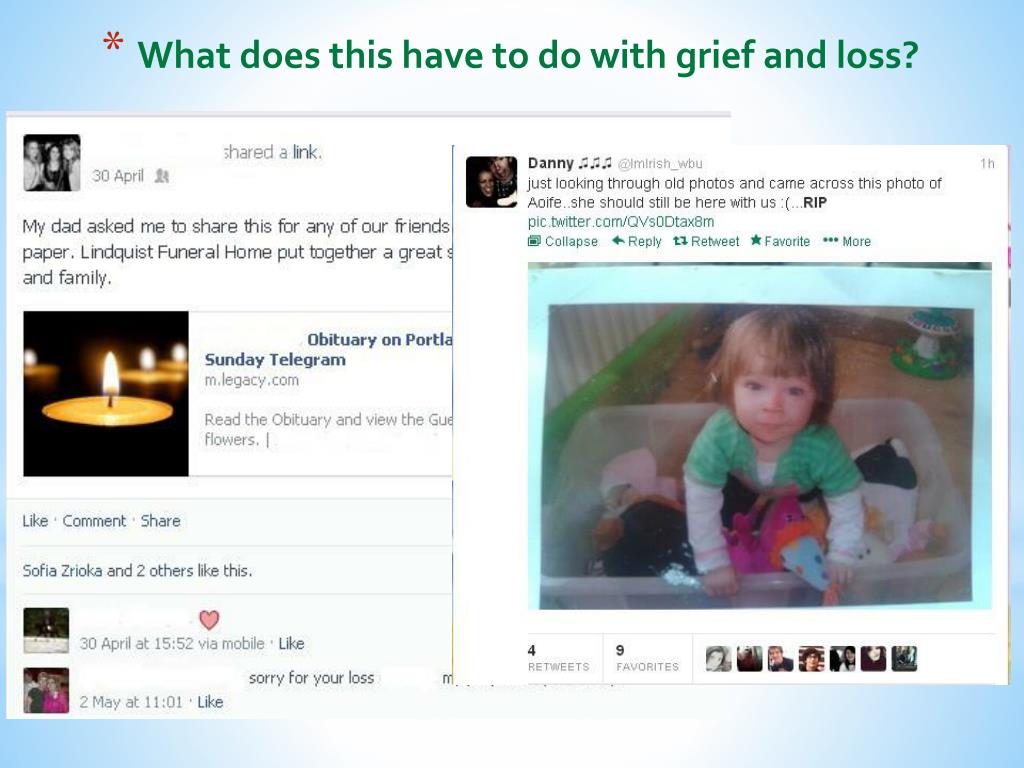This screenshot has width=1024, height=768.
Task: Open the Facebook poster's profile photo
Action: click(52, 163)
